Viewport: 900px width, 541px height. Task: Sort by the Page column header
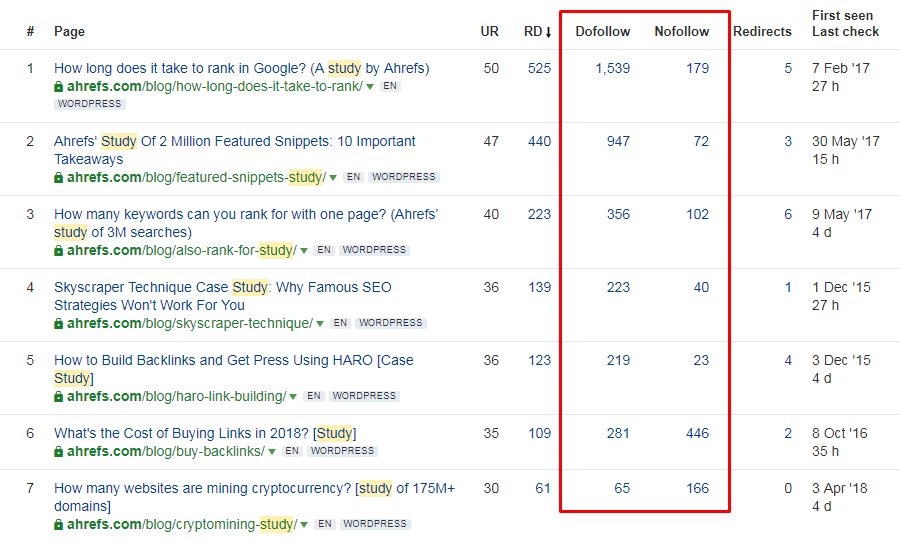coord(69,32)
